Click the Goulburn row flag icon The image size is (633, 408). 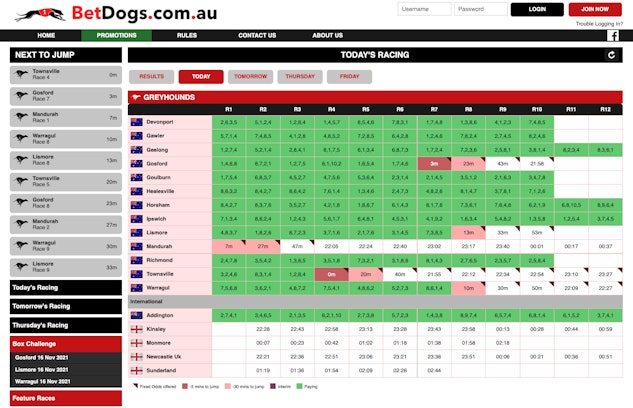click(x=136, y=177)
